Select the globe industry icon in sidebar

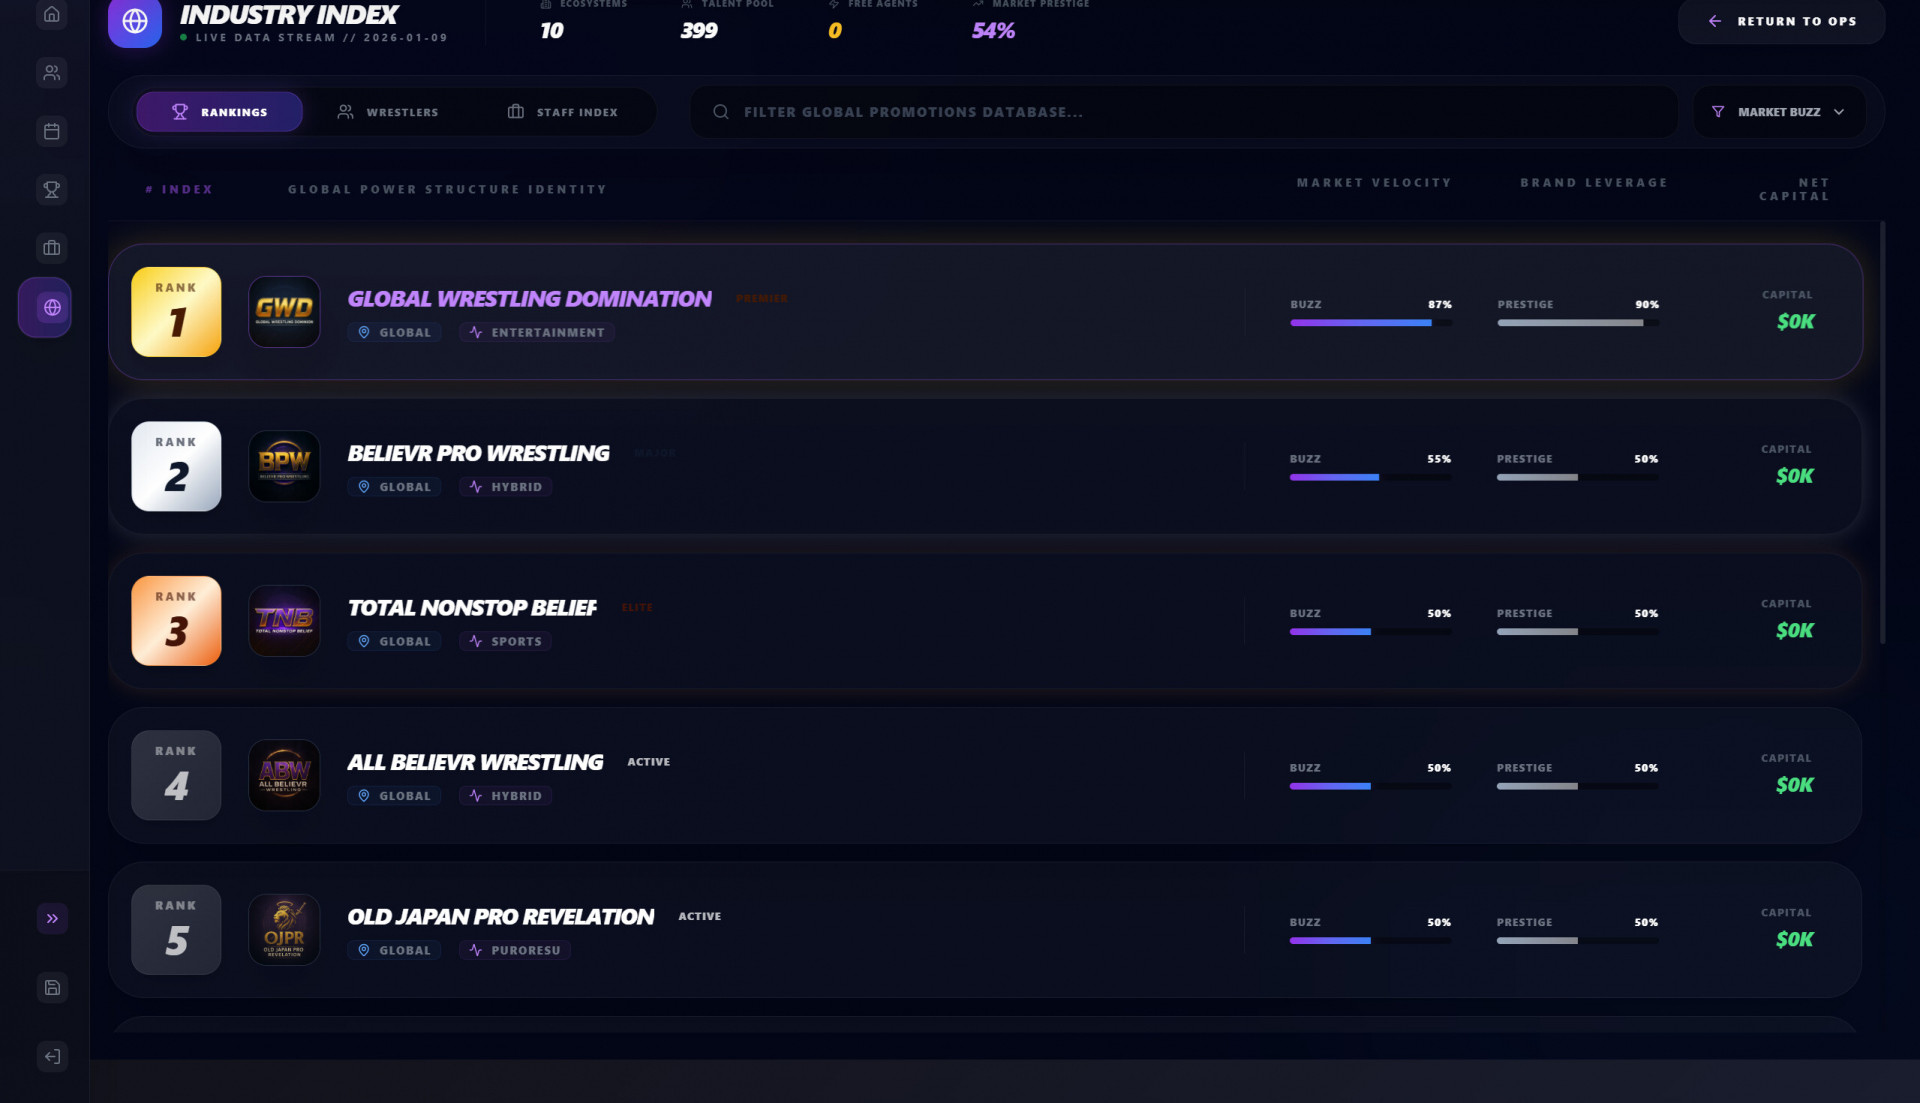52,308
